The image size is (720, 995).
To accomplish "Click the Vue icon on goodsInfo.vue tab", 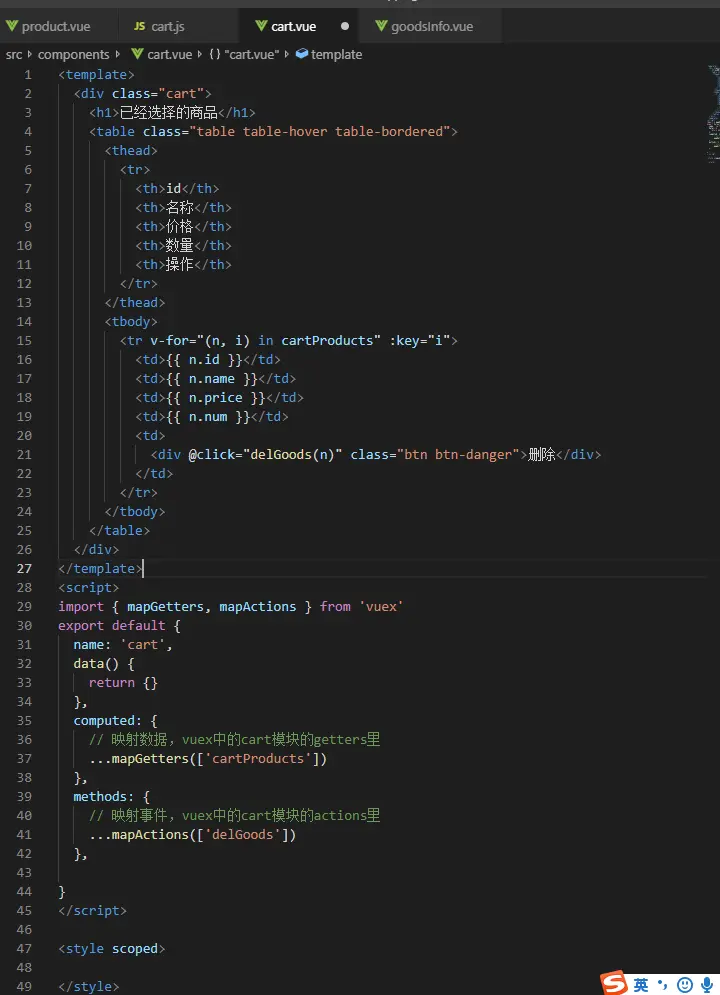I will 381,26.
